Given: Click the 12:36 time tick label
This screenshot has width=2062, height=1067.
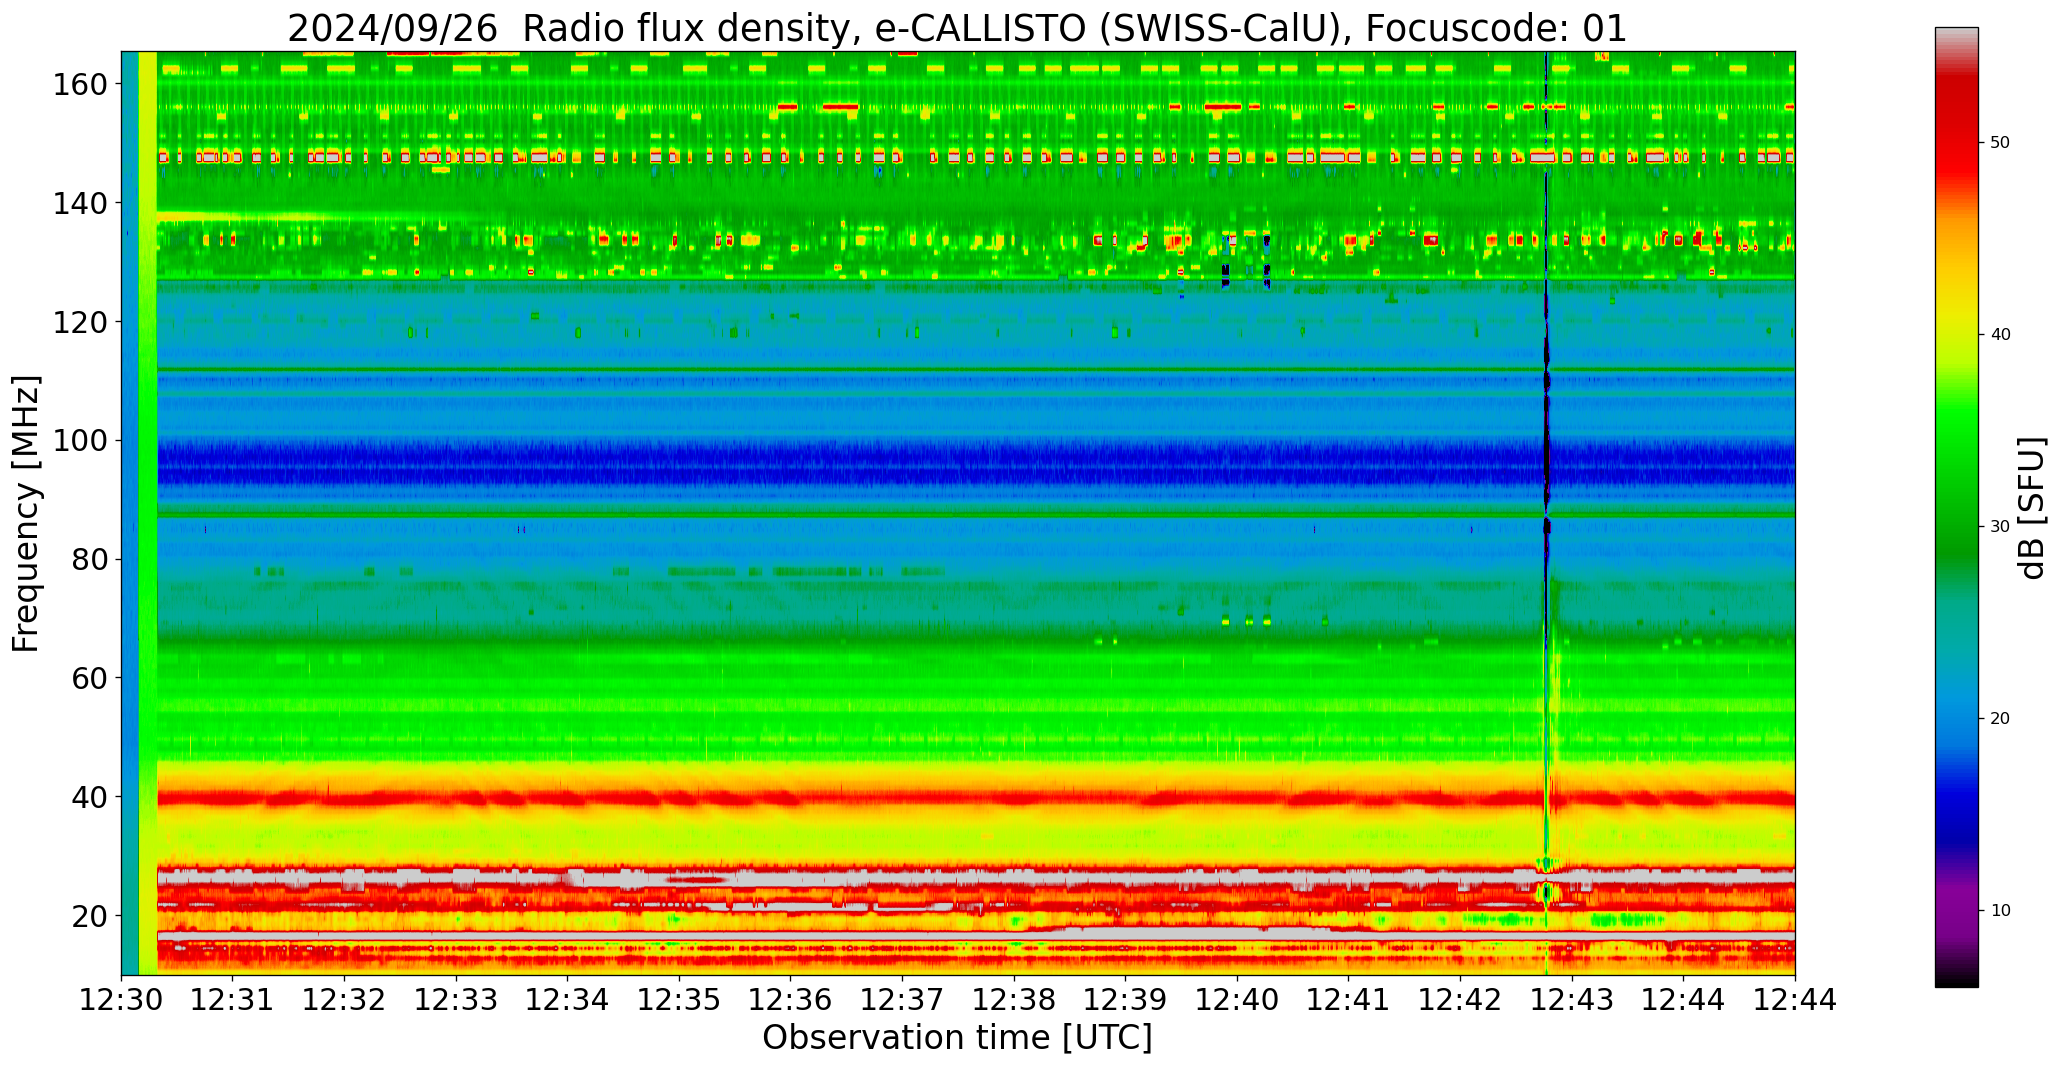Looking at the screenshot, I should click(791, 999).
